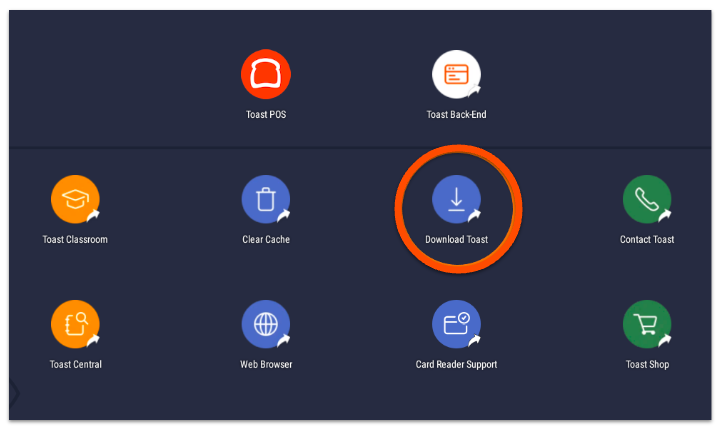Image resolution: width=721 pixels, height=428 pixels.
Task: Expand the left edge chevron drawer
Action: tap(15, 393)
